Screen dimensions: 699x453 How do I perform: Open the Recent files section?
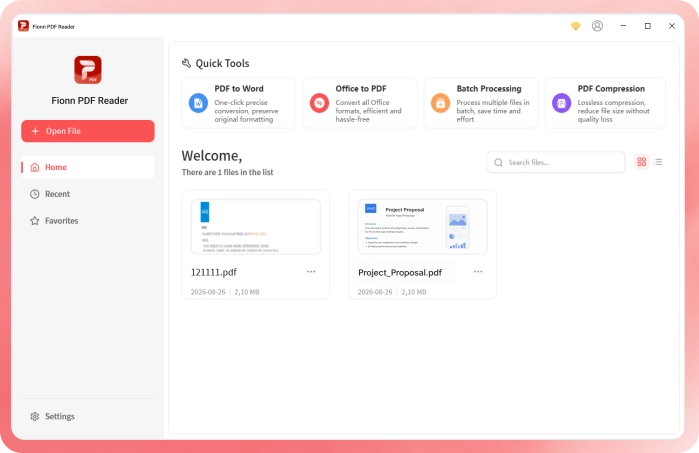[x=88, y=194]
